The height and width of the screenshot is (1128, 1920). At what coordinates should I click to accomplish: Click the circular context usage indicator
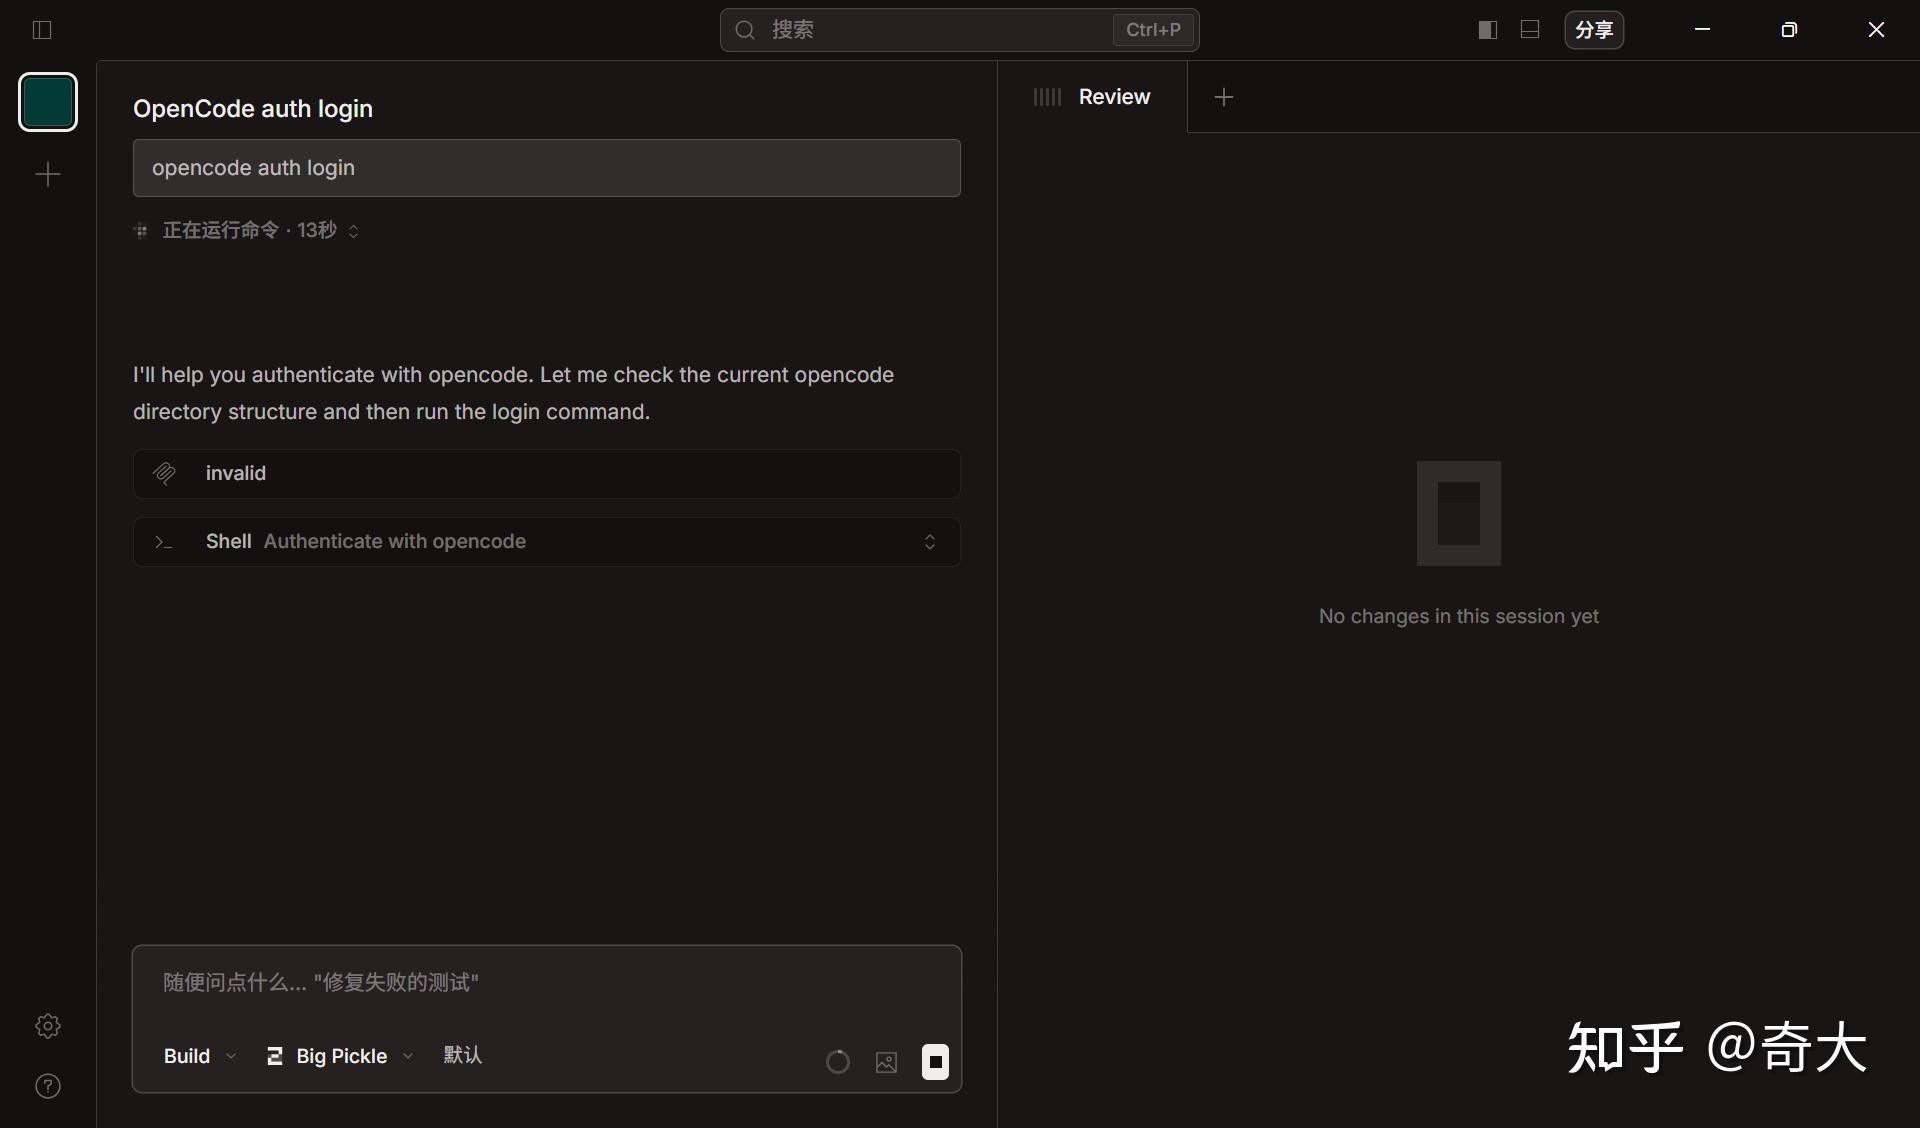click(838, 1062)
